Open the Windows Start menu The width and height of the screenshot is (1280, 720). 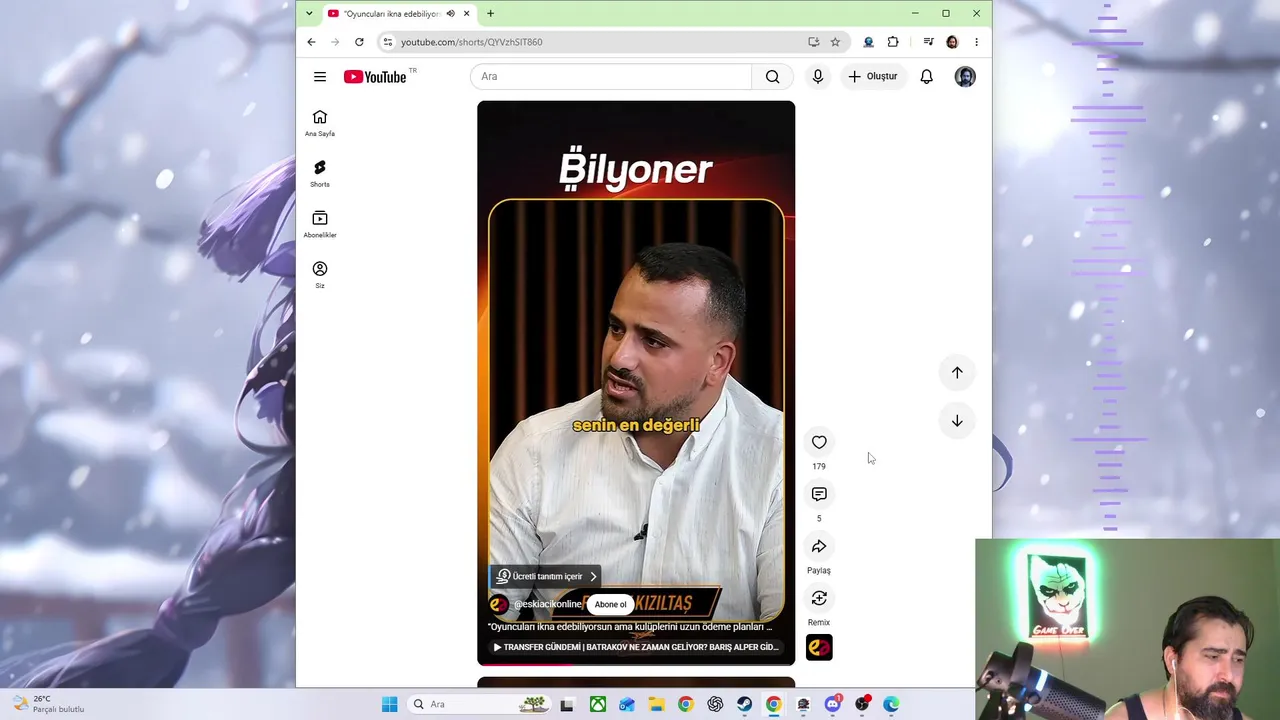click(389, 704)
